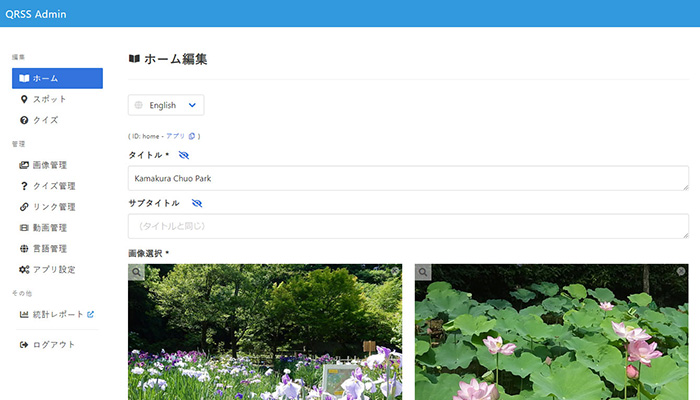
Task: Click the film icon for 動画管理
Action: point(24,228)
